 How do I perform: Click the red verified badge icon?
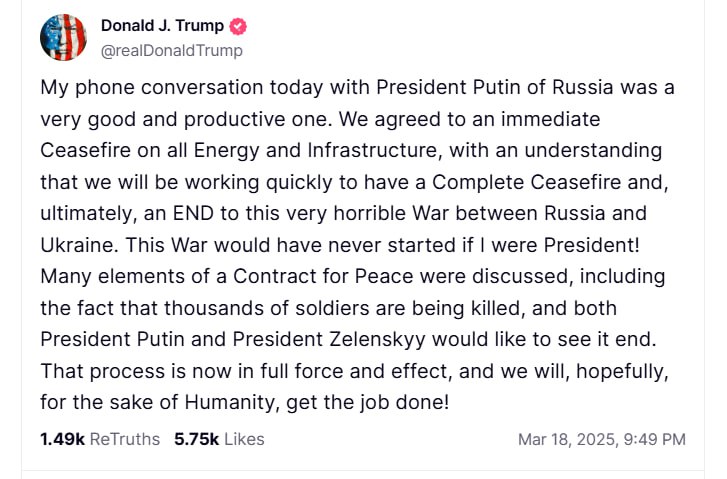(238, 27)
